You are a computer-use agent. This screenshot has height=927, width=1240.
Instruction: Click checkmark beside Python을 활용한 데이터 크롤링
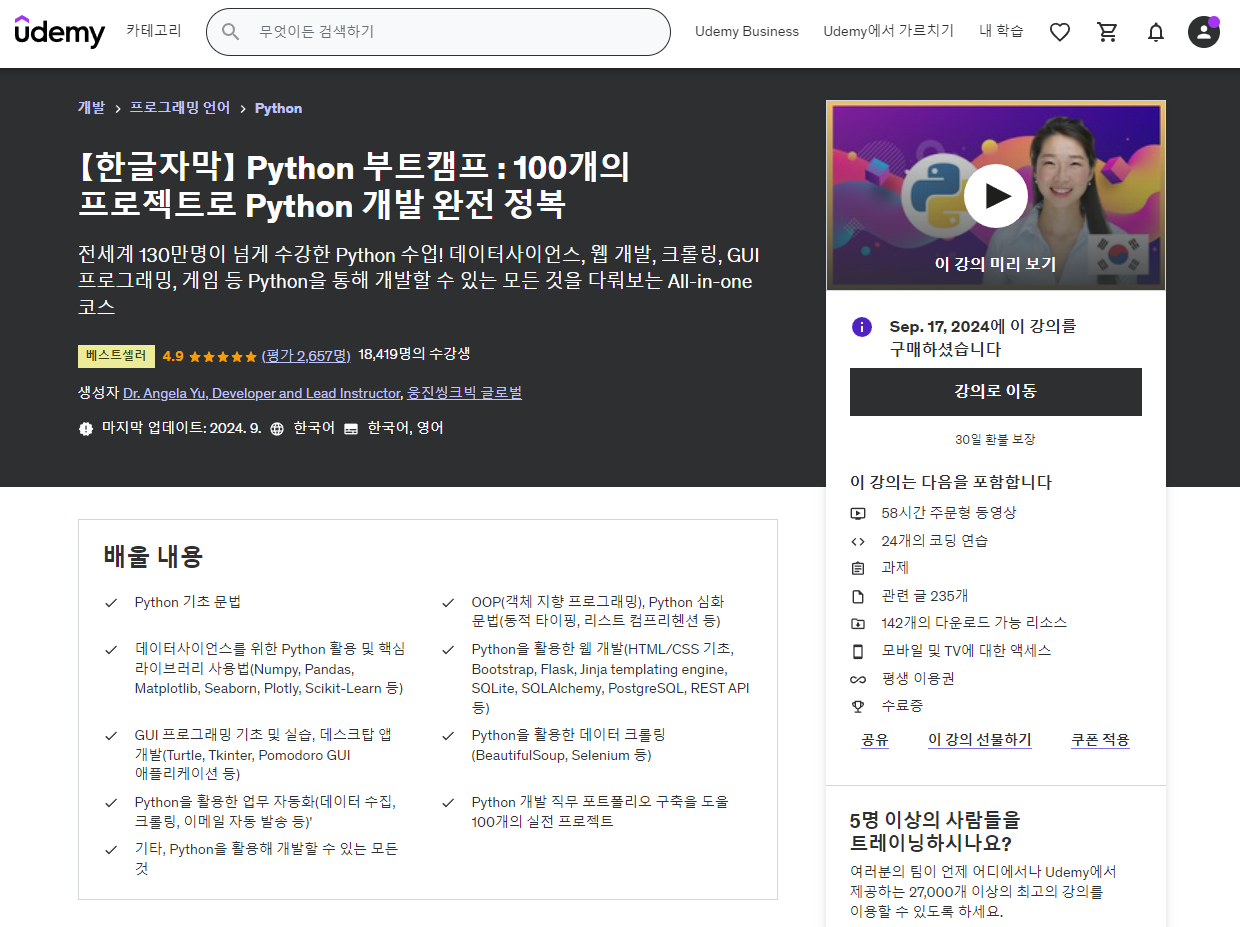pyautogui.click(x=449, y=736)
